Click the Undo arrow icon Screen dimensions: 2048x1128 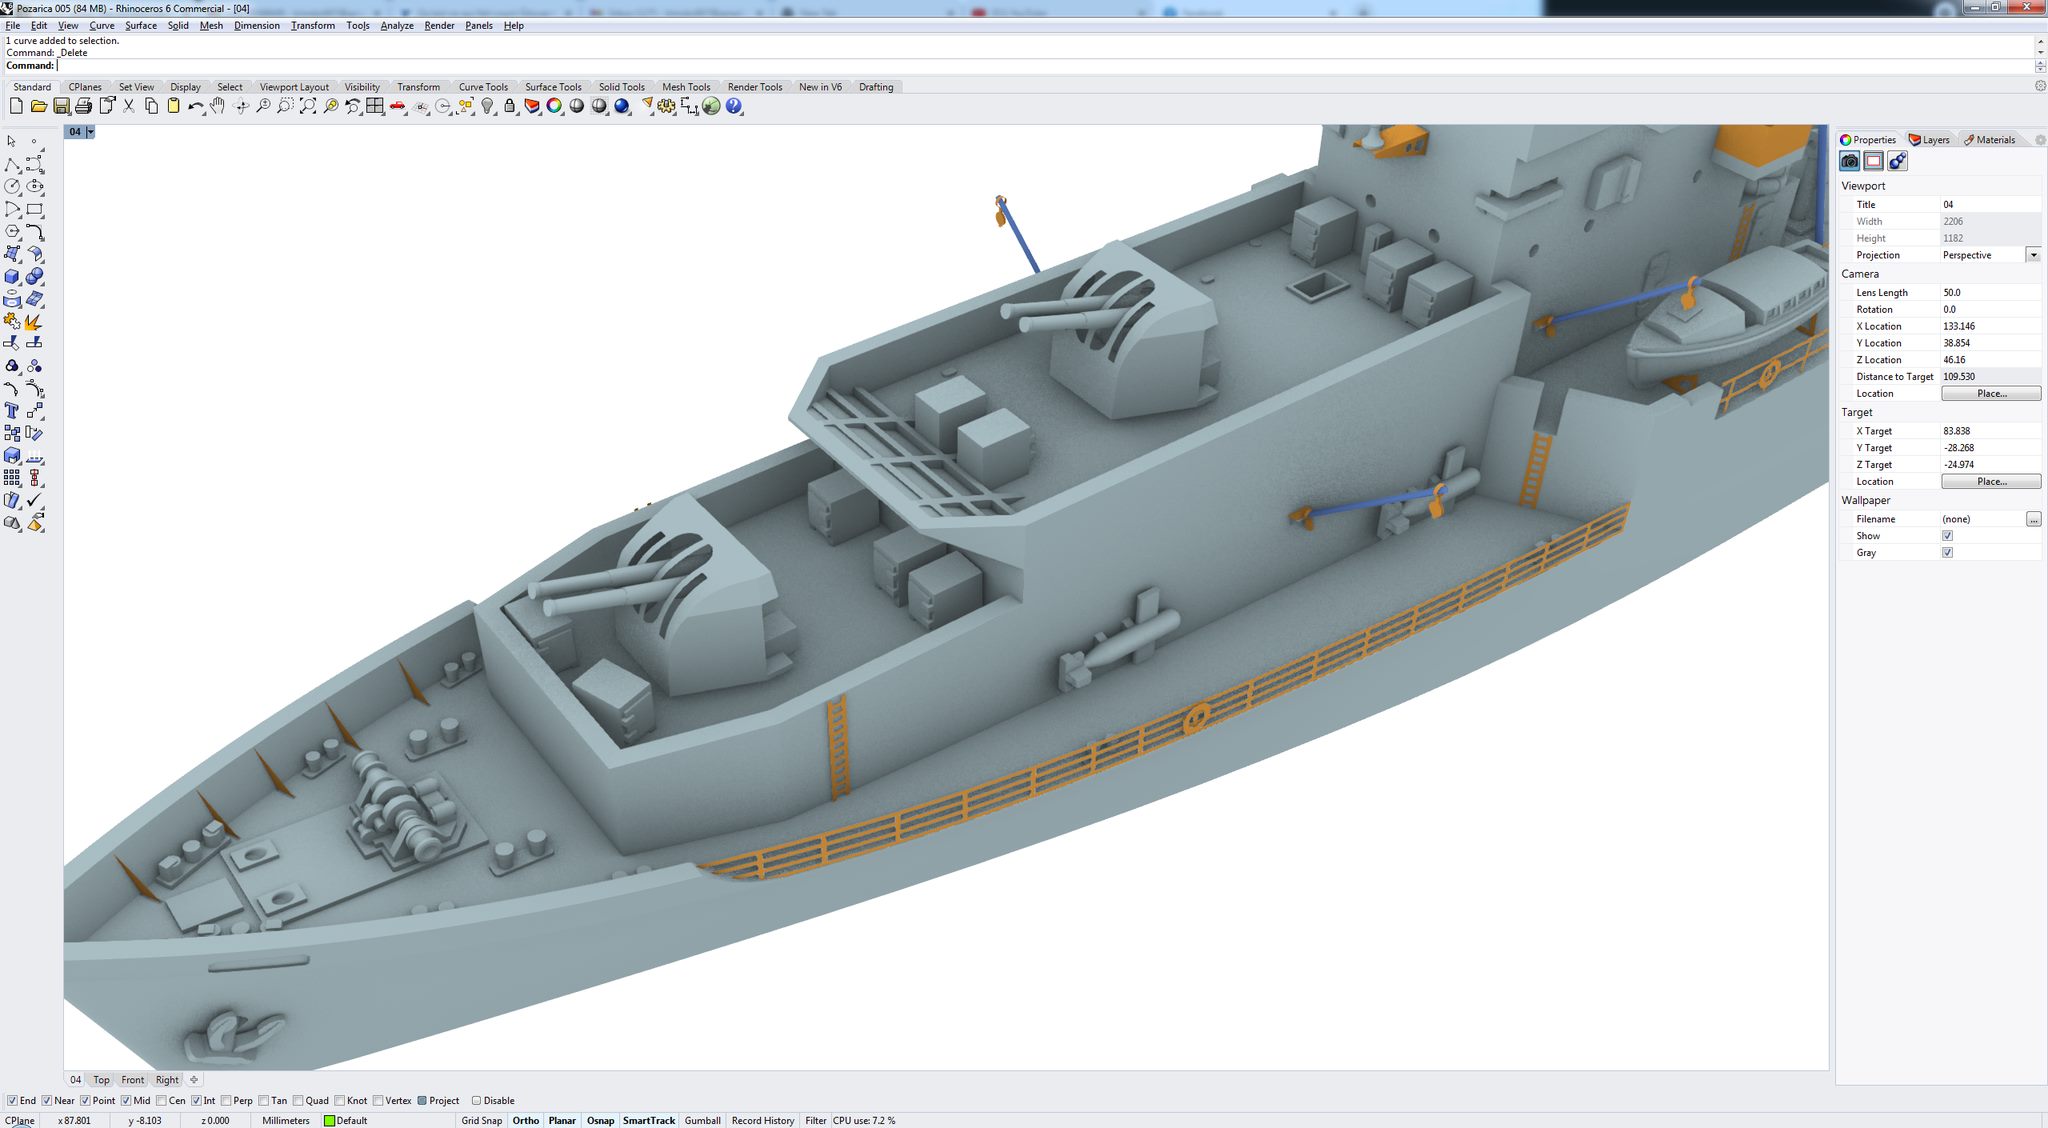click(195, 106)
